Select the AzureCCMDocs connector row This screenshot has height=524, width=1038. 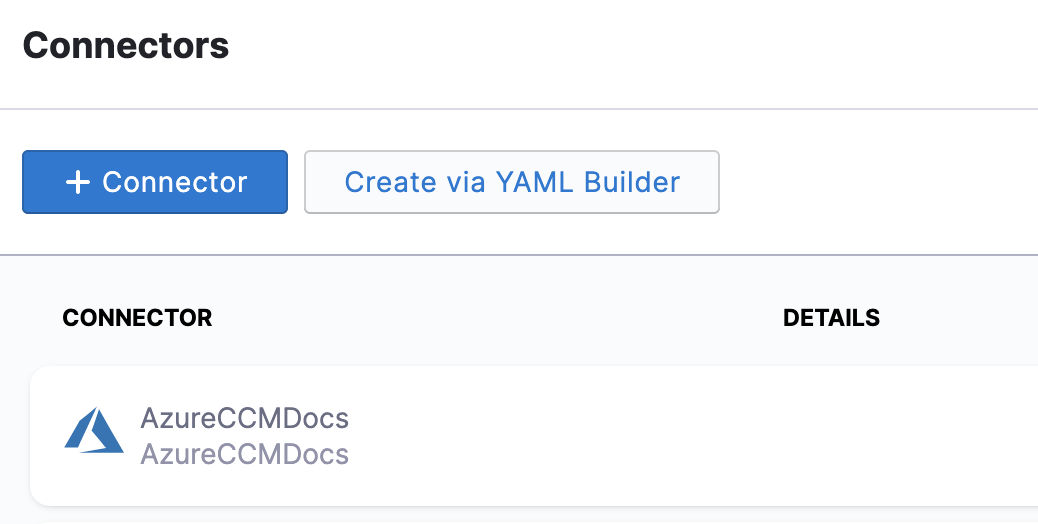[560, 436]
